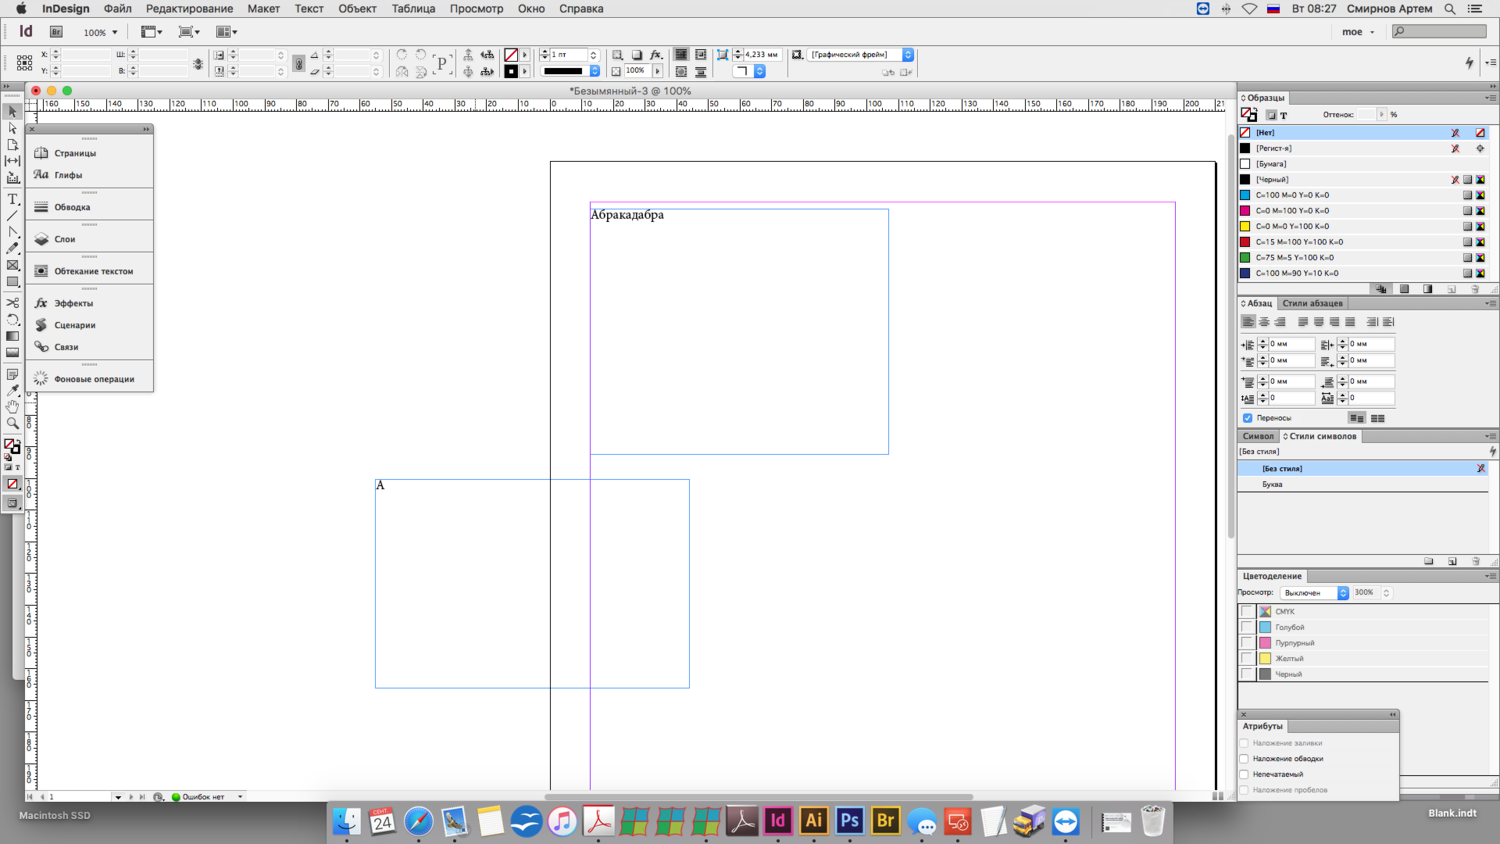The width and height of the screenshot is (1500, 844).
Task: Select the Zoom tool in toolbox
Action: pos(13,423)
